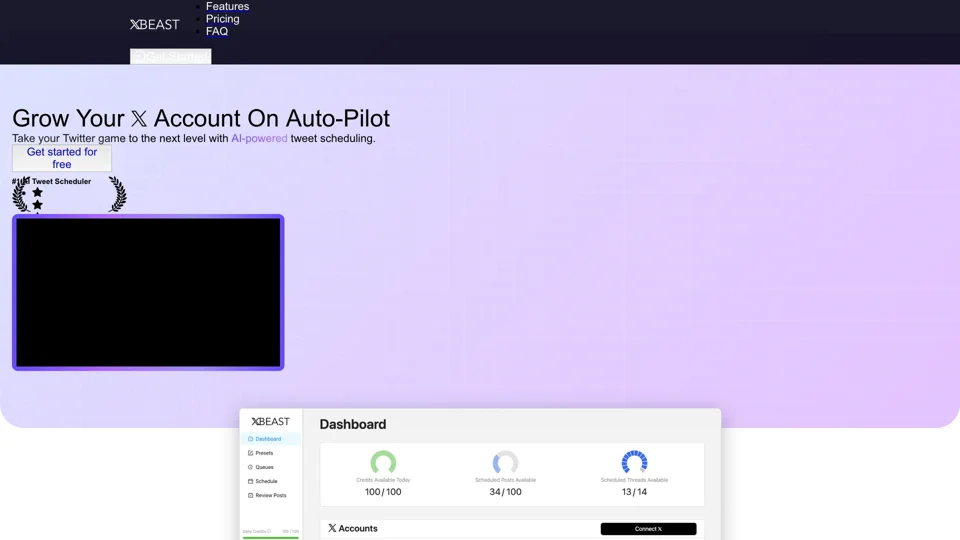Click the left laurel wreath badge icon
Image resolution: width=960 pixels, height=540 pixels.
(x=20, y=195)
